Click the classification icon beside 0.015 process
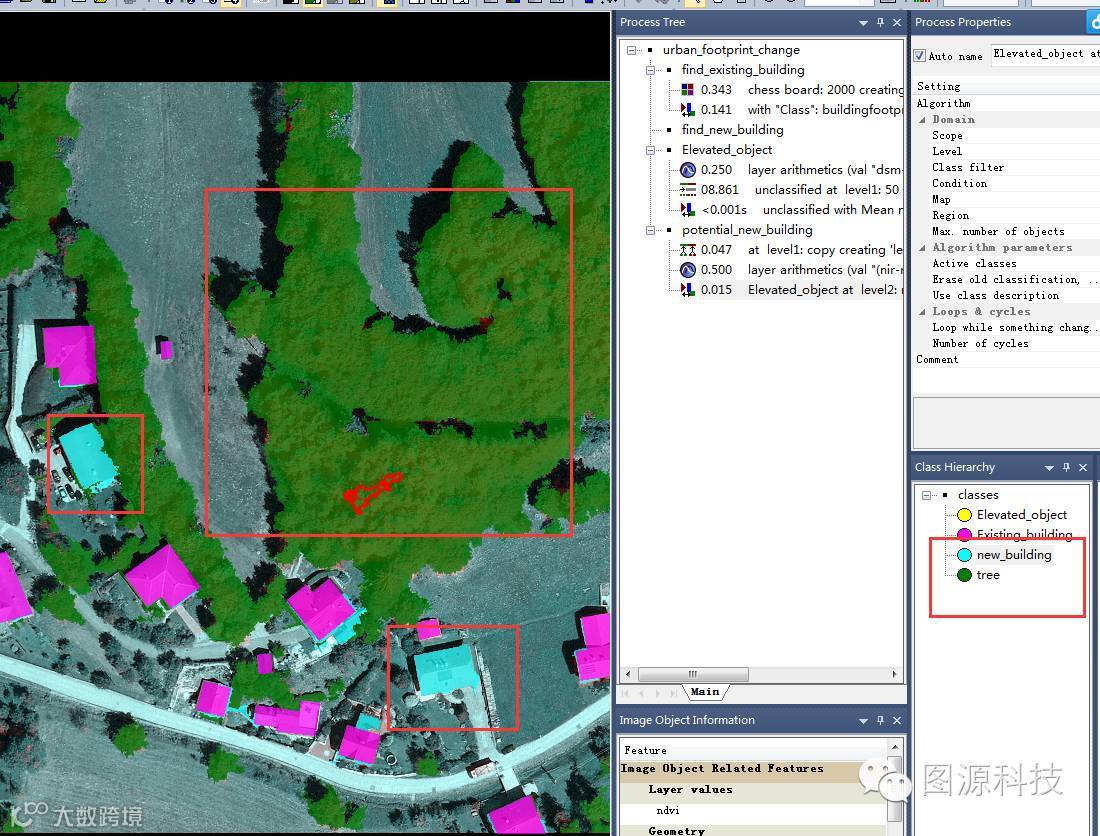1100x836 pixels. tap(688, 290)
